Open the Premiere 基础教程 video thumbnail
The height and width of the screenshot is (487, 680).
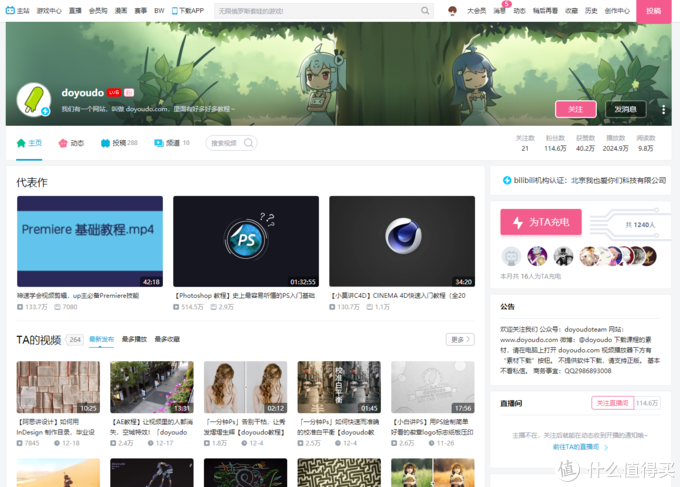coord(89,241)
